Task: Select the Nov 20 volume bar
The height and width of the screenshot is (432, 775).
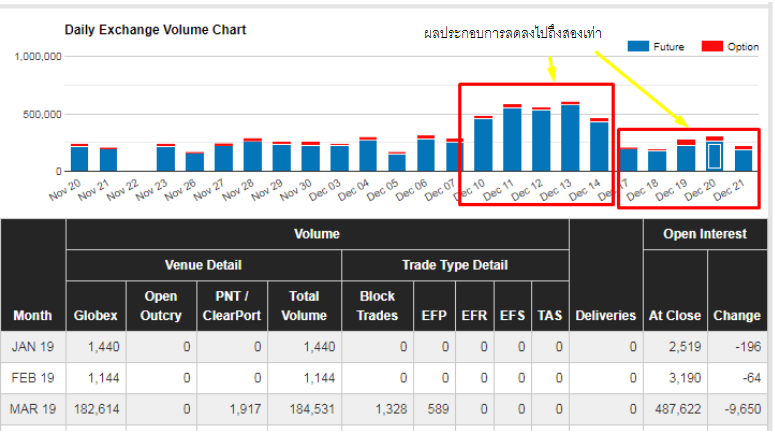Action: pyautogui.click(x=80, y=158)
